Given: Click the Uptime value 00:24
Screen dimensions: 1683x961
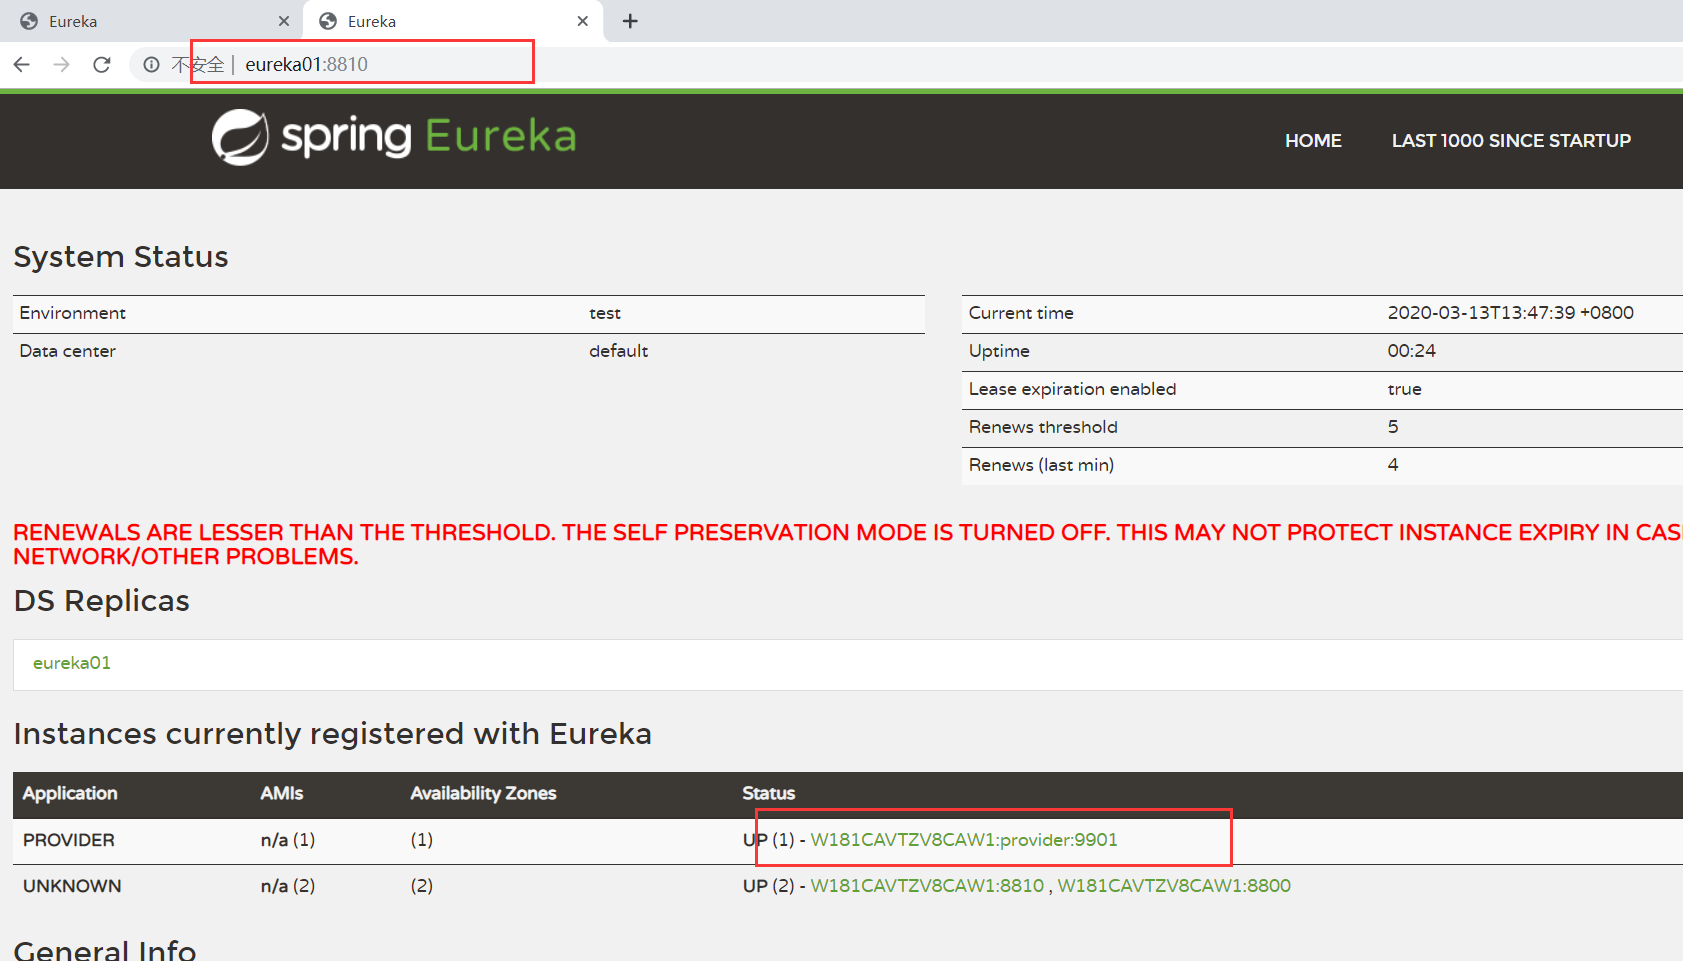Looking at the screenshot, I should pos(1411,351).
